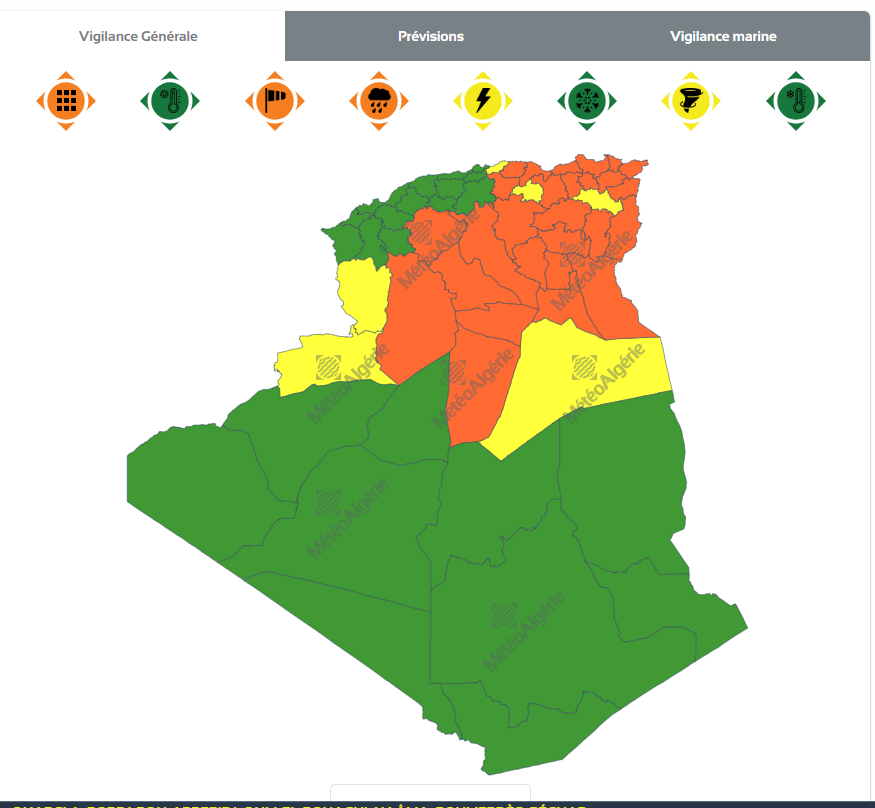
Task: Click the small yellow enclave in northeast
Action: pos(528,192)
